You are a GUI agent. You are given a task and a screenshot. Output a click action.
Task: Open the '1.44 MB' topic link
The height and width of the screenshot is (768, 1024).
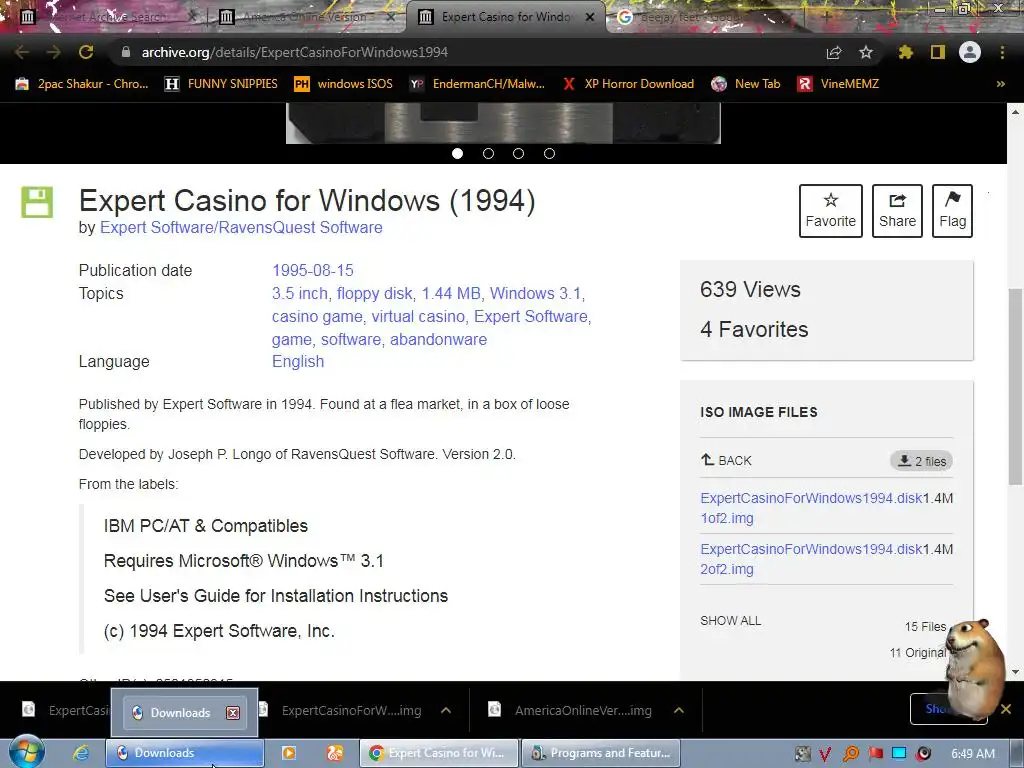[451, 293]
